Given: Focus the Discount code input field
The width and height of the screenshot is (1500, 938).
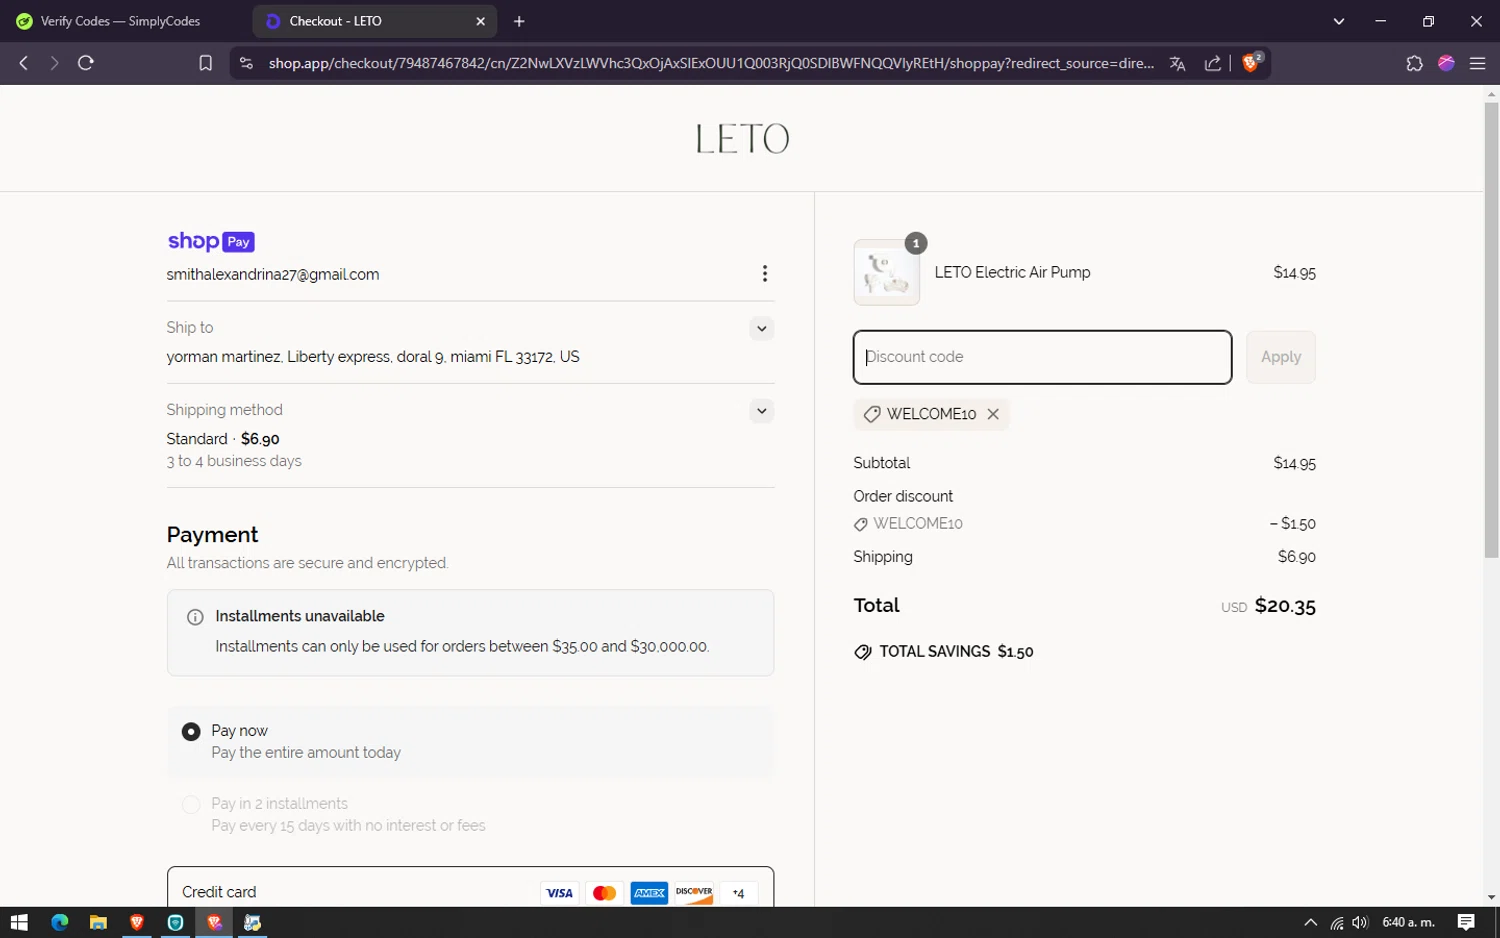Looking at the screenshot, I should click(1042, 357).
